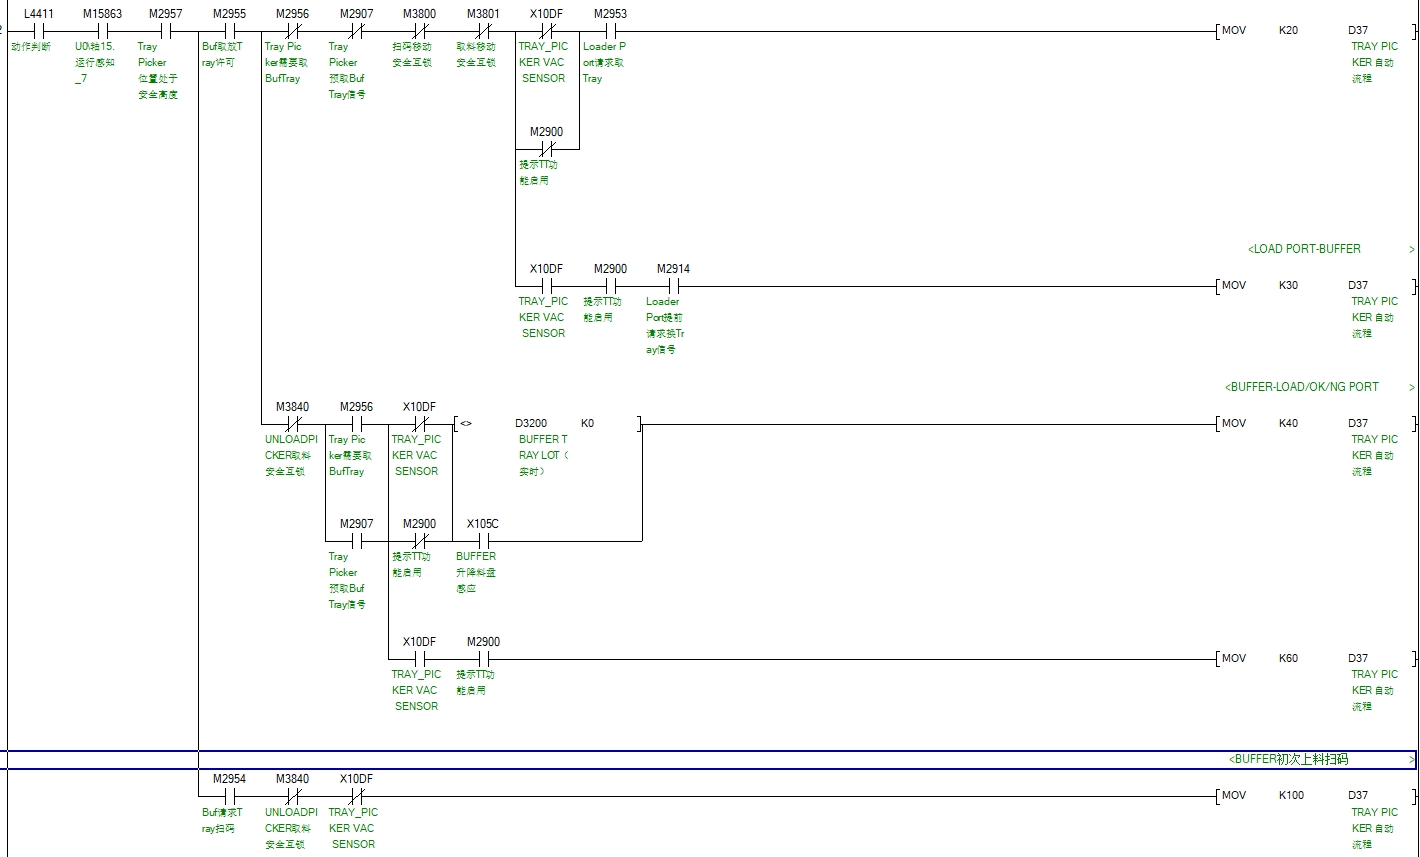Screen dimensions: 1420x857
Task: Select the BUFFER初次上料扫码 comment row
Action: point(1288,760)
